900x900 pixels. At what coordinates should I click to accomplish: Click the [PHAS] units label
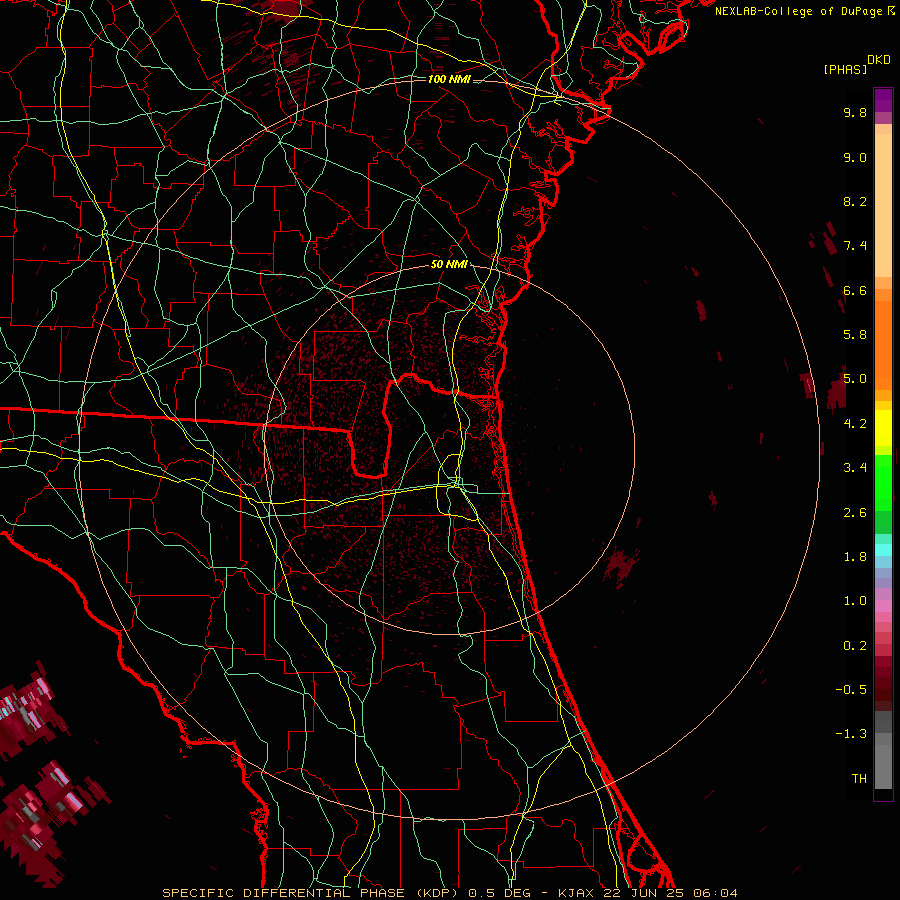[845, 69]
